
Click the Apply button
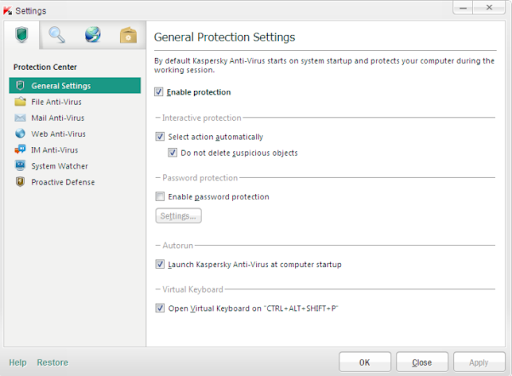pyautogui.click(x=479, y=362)
